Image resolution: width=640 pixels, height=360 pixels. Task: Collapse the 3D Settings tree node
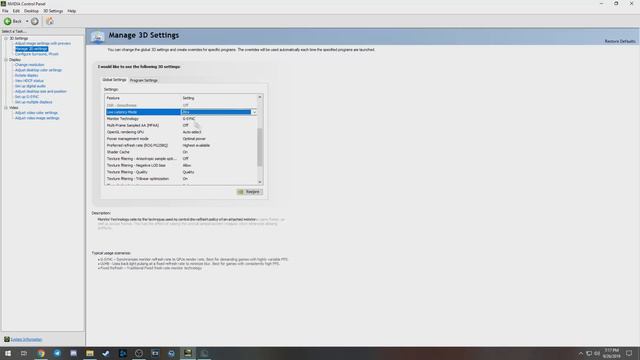click(6, 38)
